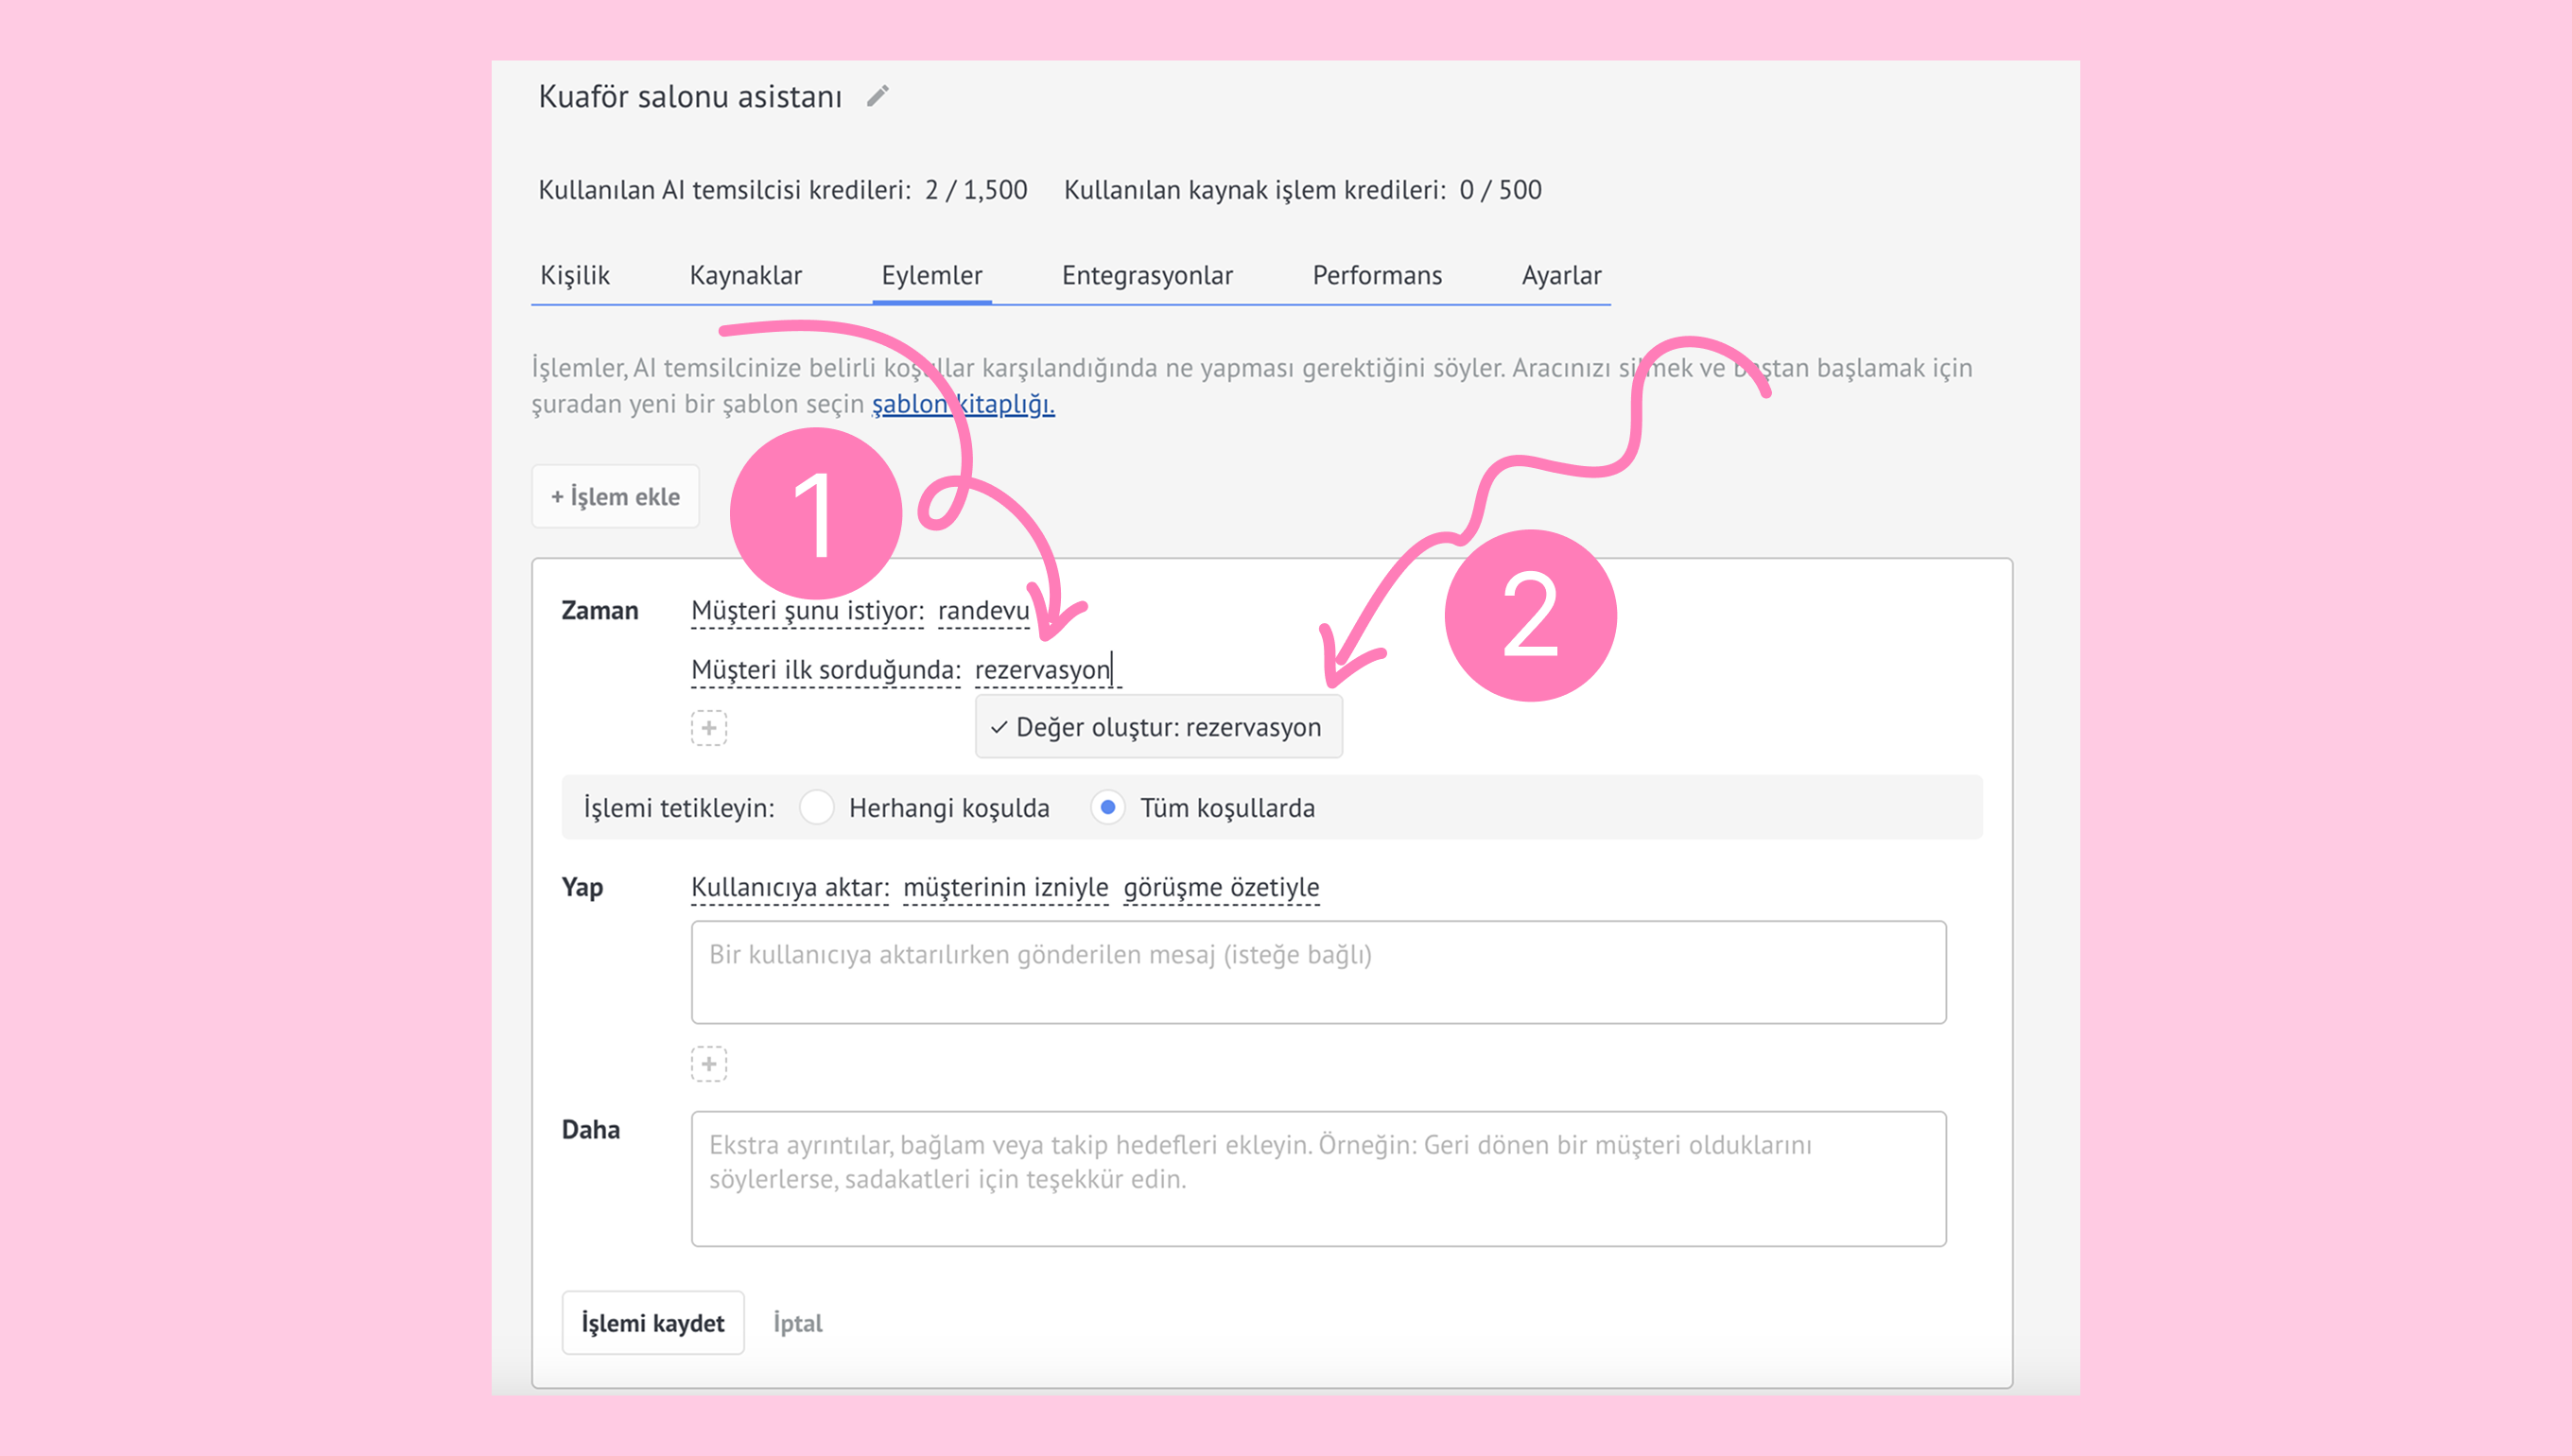
Task: Click the handoff message text field
Action: pyautogui.click(x=1317, y=972)
